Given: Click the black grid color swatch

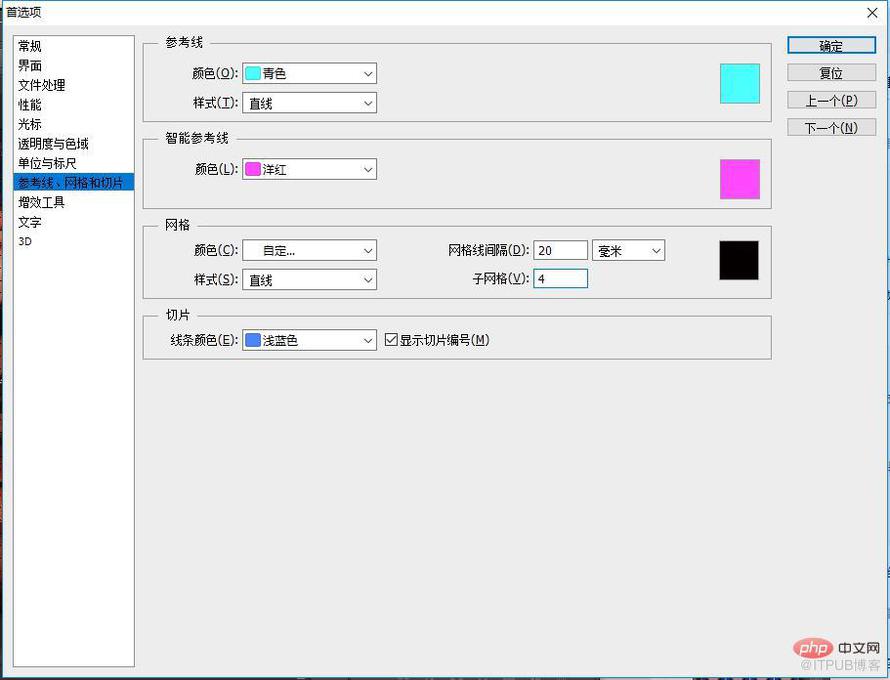Looking at the screenshot, I should click(x=739, y=260).
